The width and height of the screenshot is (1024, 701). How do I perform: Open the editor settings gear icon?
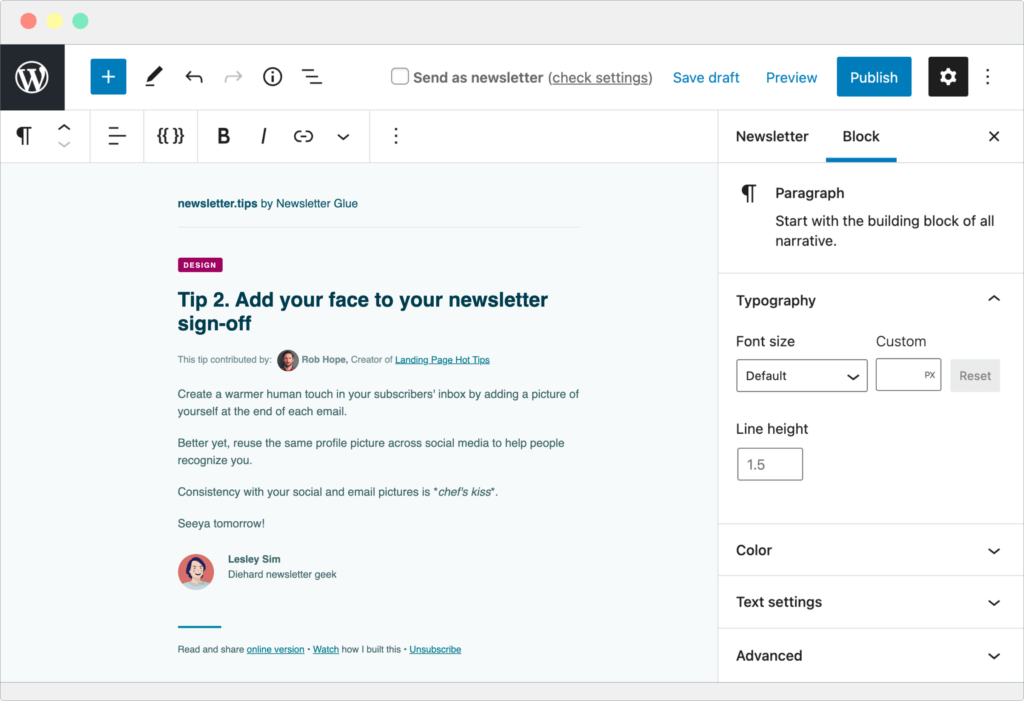coord(947,77)
